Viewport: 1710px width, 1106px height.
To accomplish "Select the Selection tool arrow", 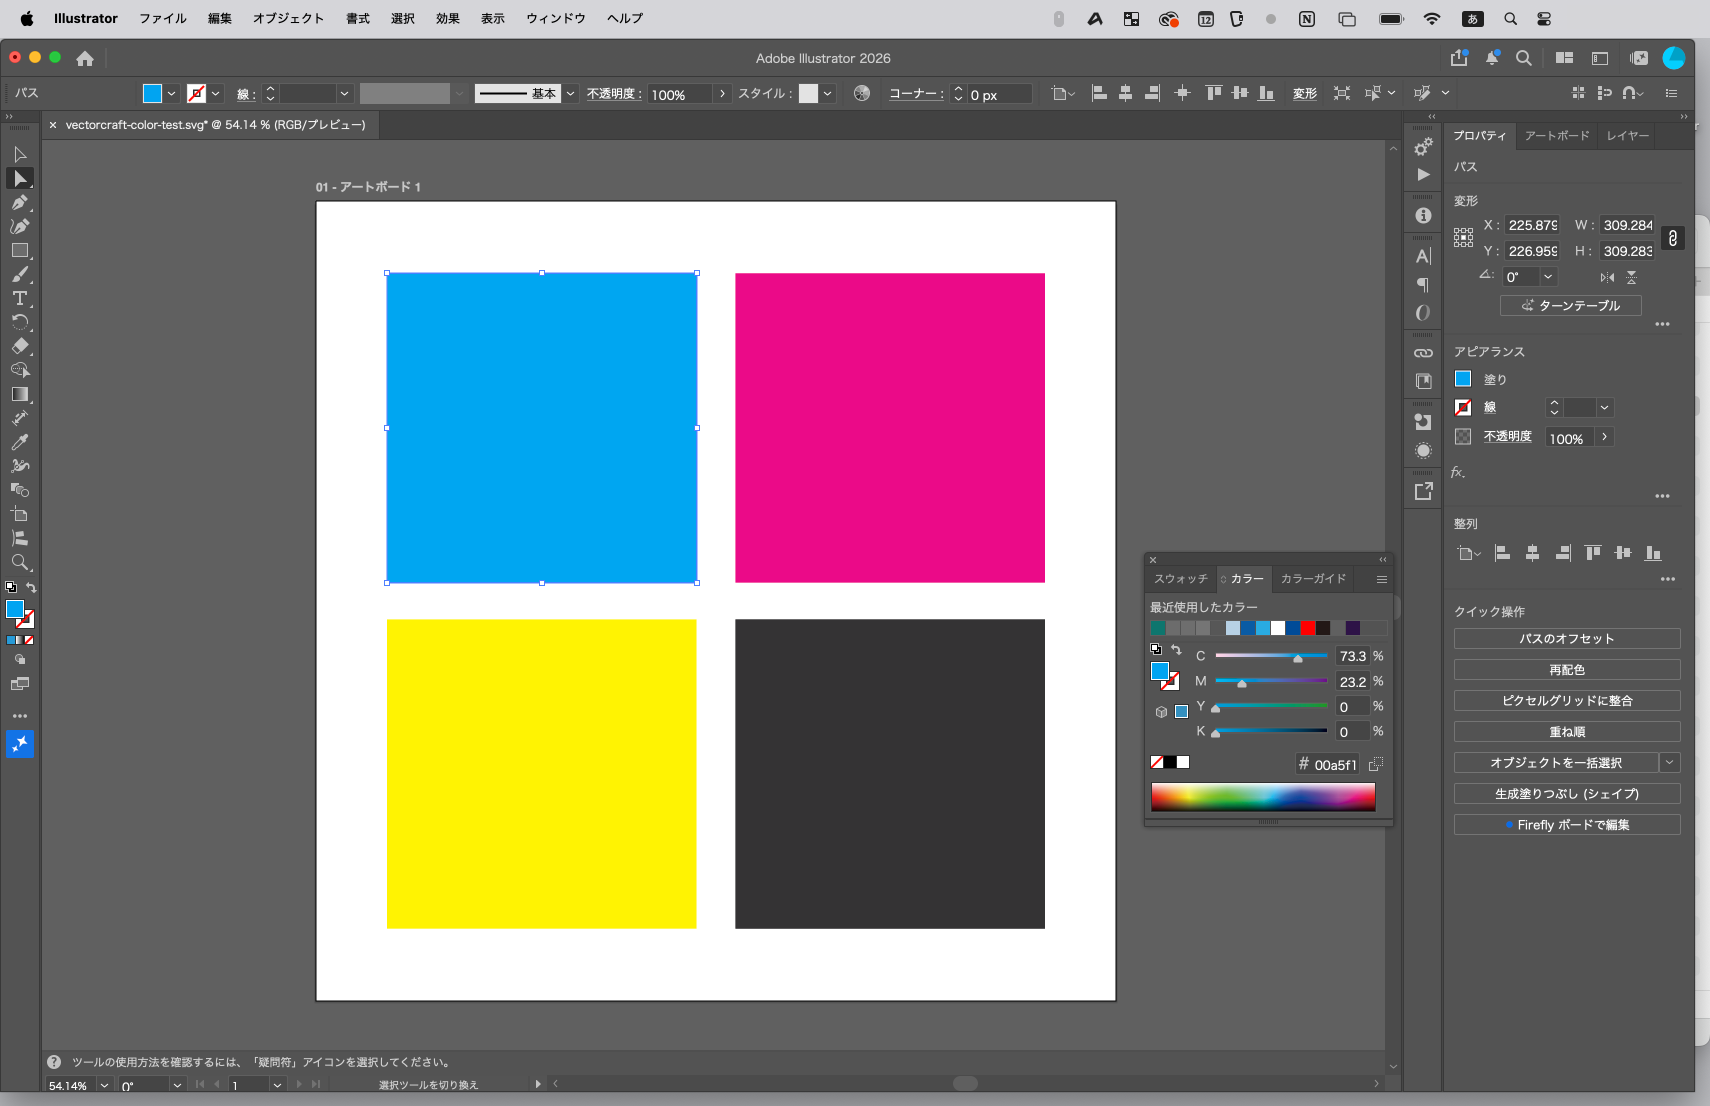I will (19, 154).
